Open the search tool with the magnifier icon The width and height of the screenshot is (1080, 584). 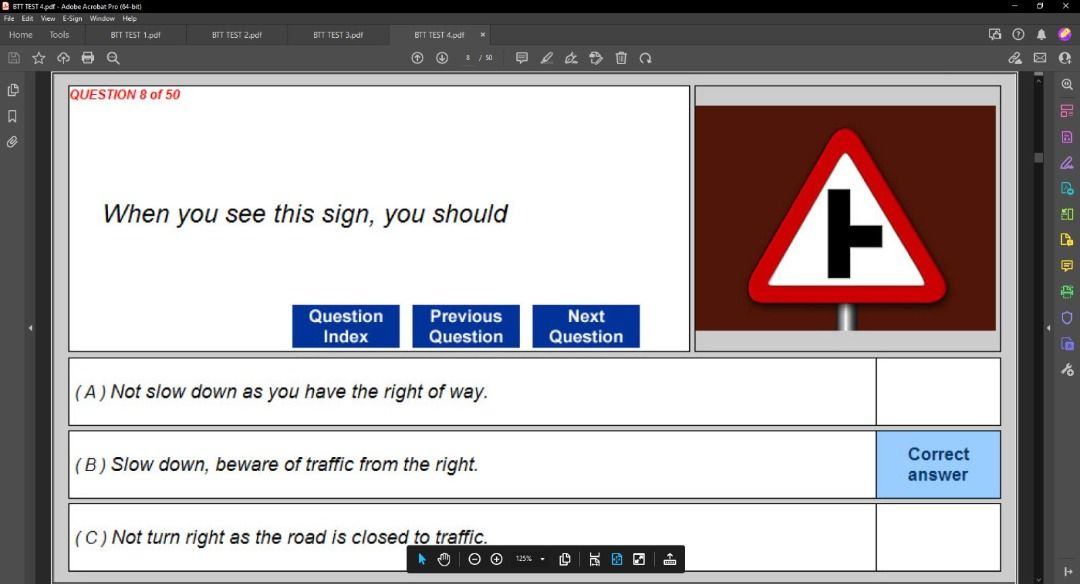click(x=113, y=58)
